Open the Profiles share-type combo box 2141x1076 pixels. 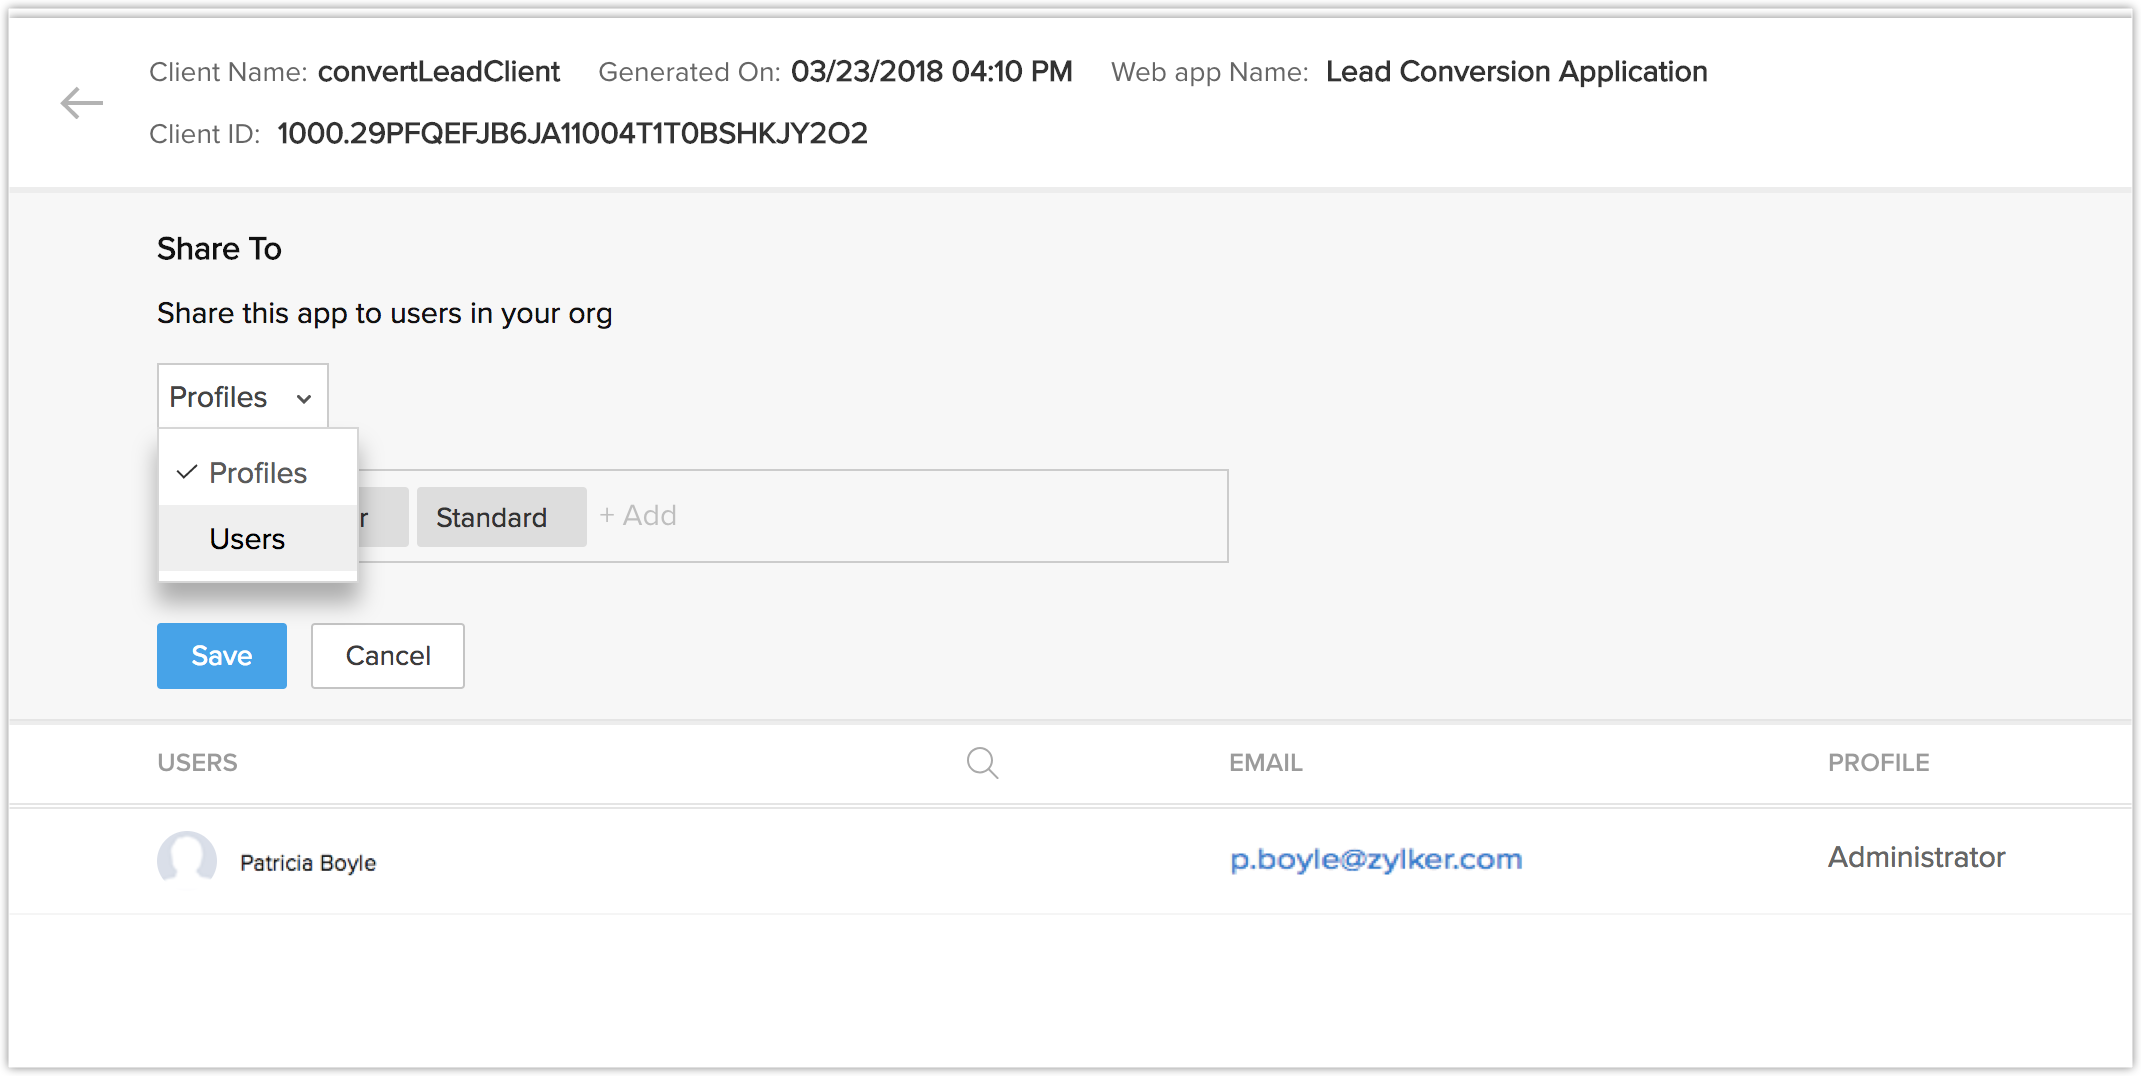[x=243, y=397]
